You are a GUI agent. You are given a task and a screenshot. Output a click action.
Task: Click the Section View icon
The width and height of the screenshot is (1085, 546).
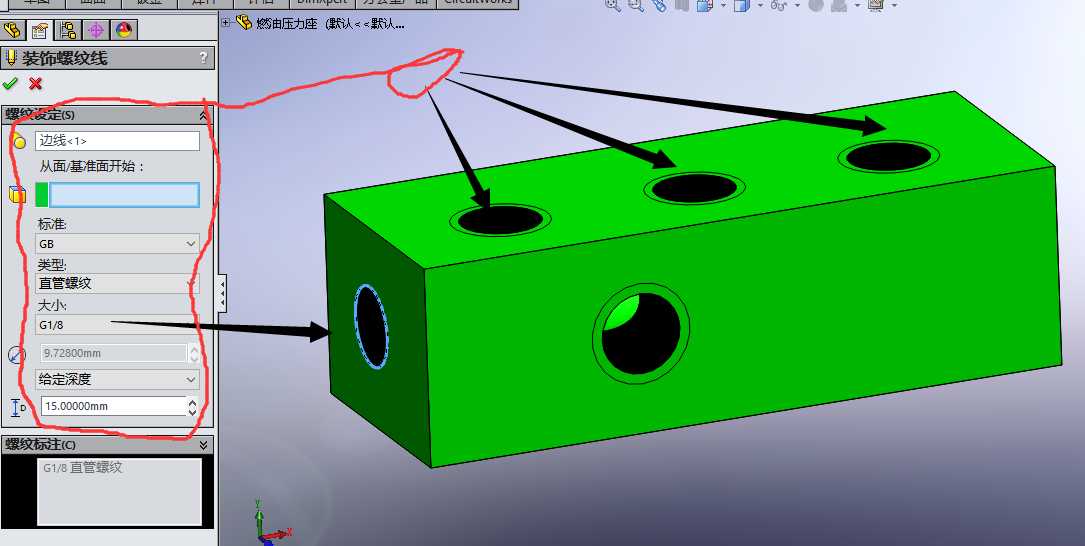(682, 4)
